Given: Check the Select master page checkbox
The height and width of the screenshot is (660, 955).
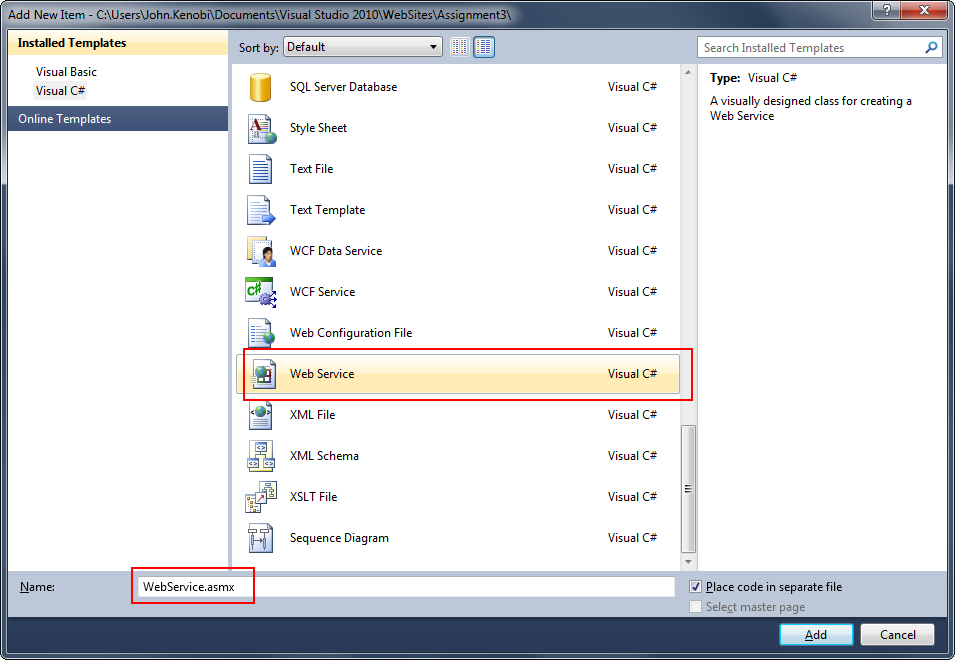Looking at the screenshot, I should (x=696, y=607).
